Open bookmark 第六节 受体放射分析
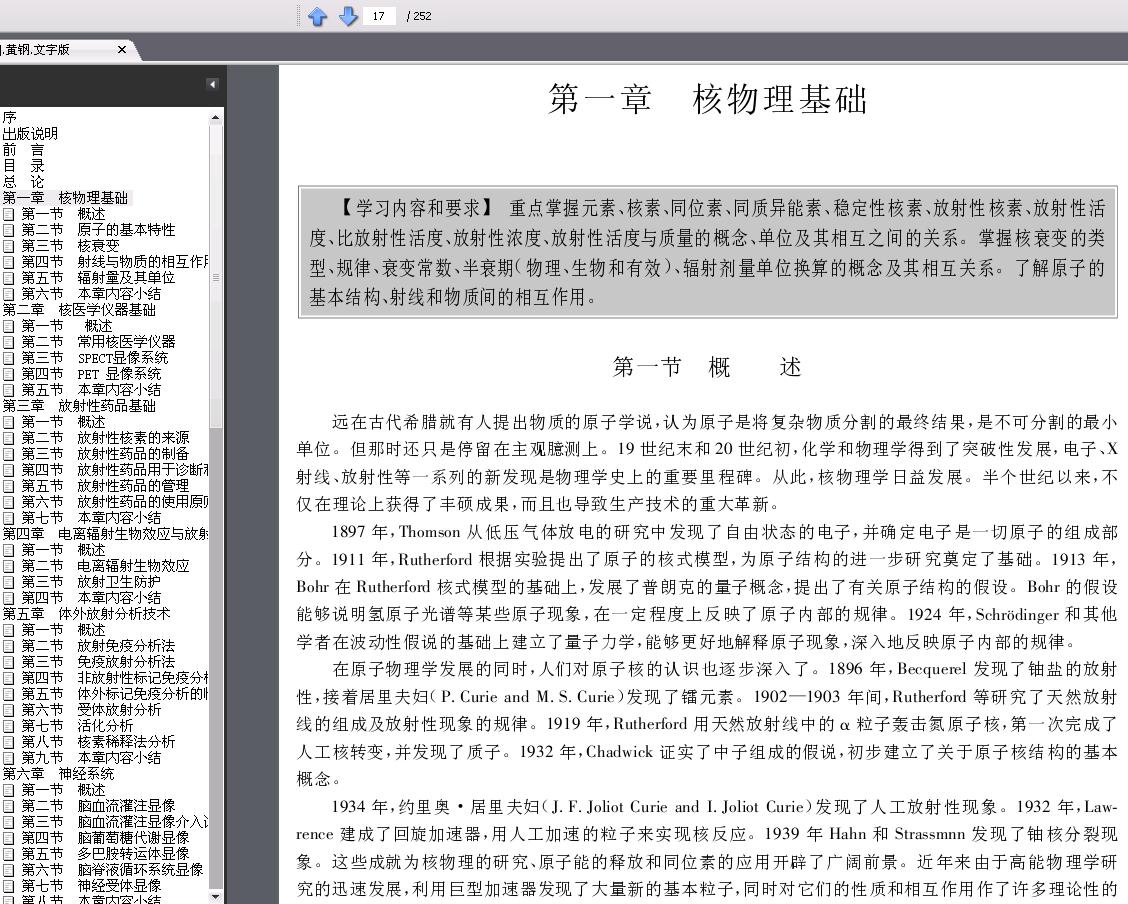The width and height of the screenshot is (1128, 904). tap(91, 709)
